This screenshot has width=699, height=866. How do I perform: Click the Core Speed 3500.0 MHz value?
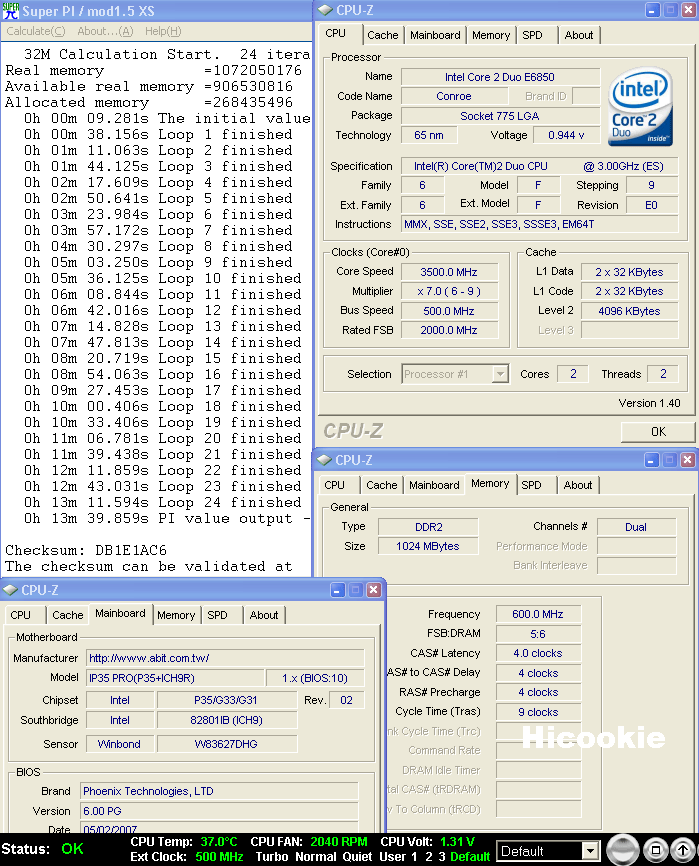pos(449,272)
